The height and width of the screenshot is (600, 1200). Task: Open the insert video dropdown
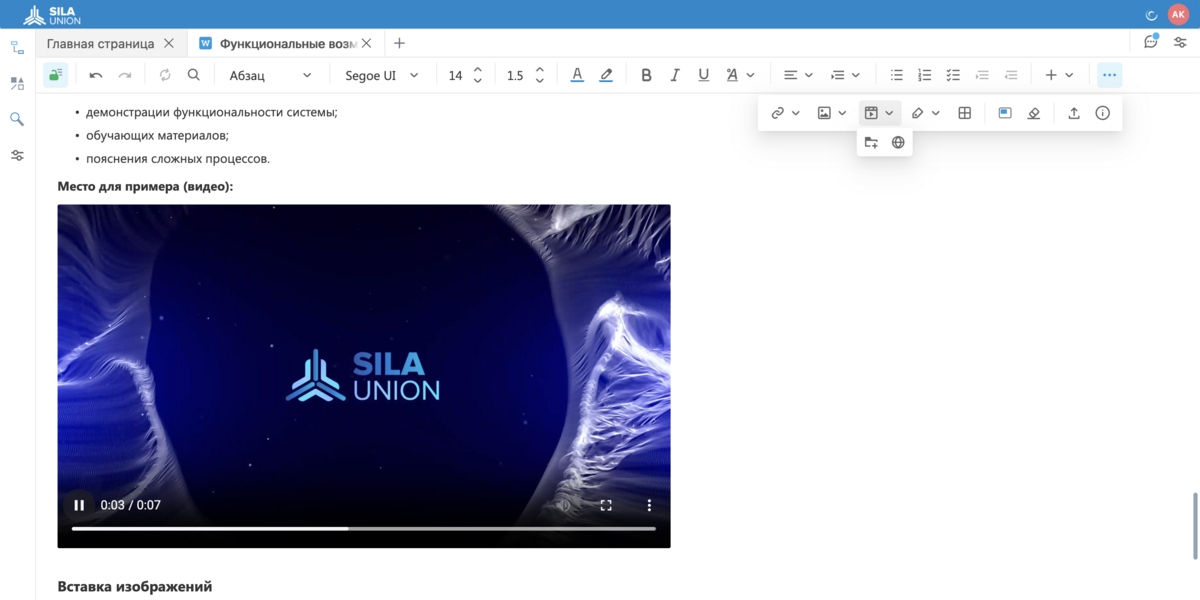(879, 113)
